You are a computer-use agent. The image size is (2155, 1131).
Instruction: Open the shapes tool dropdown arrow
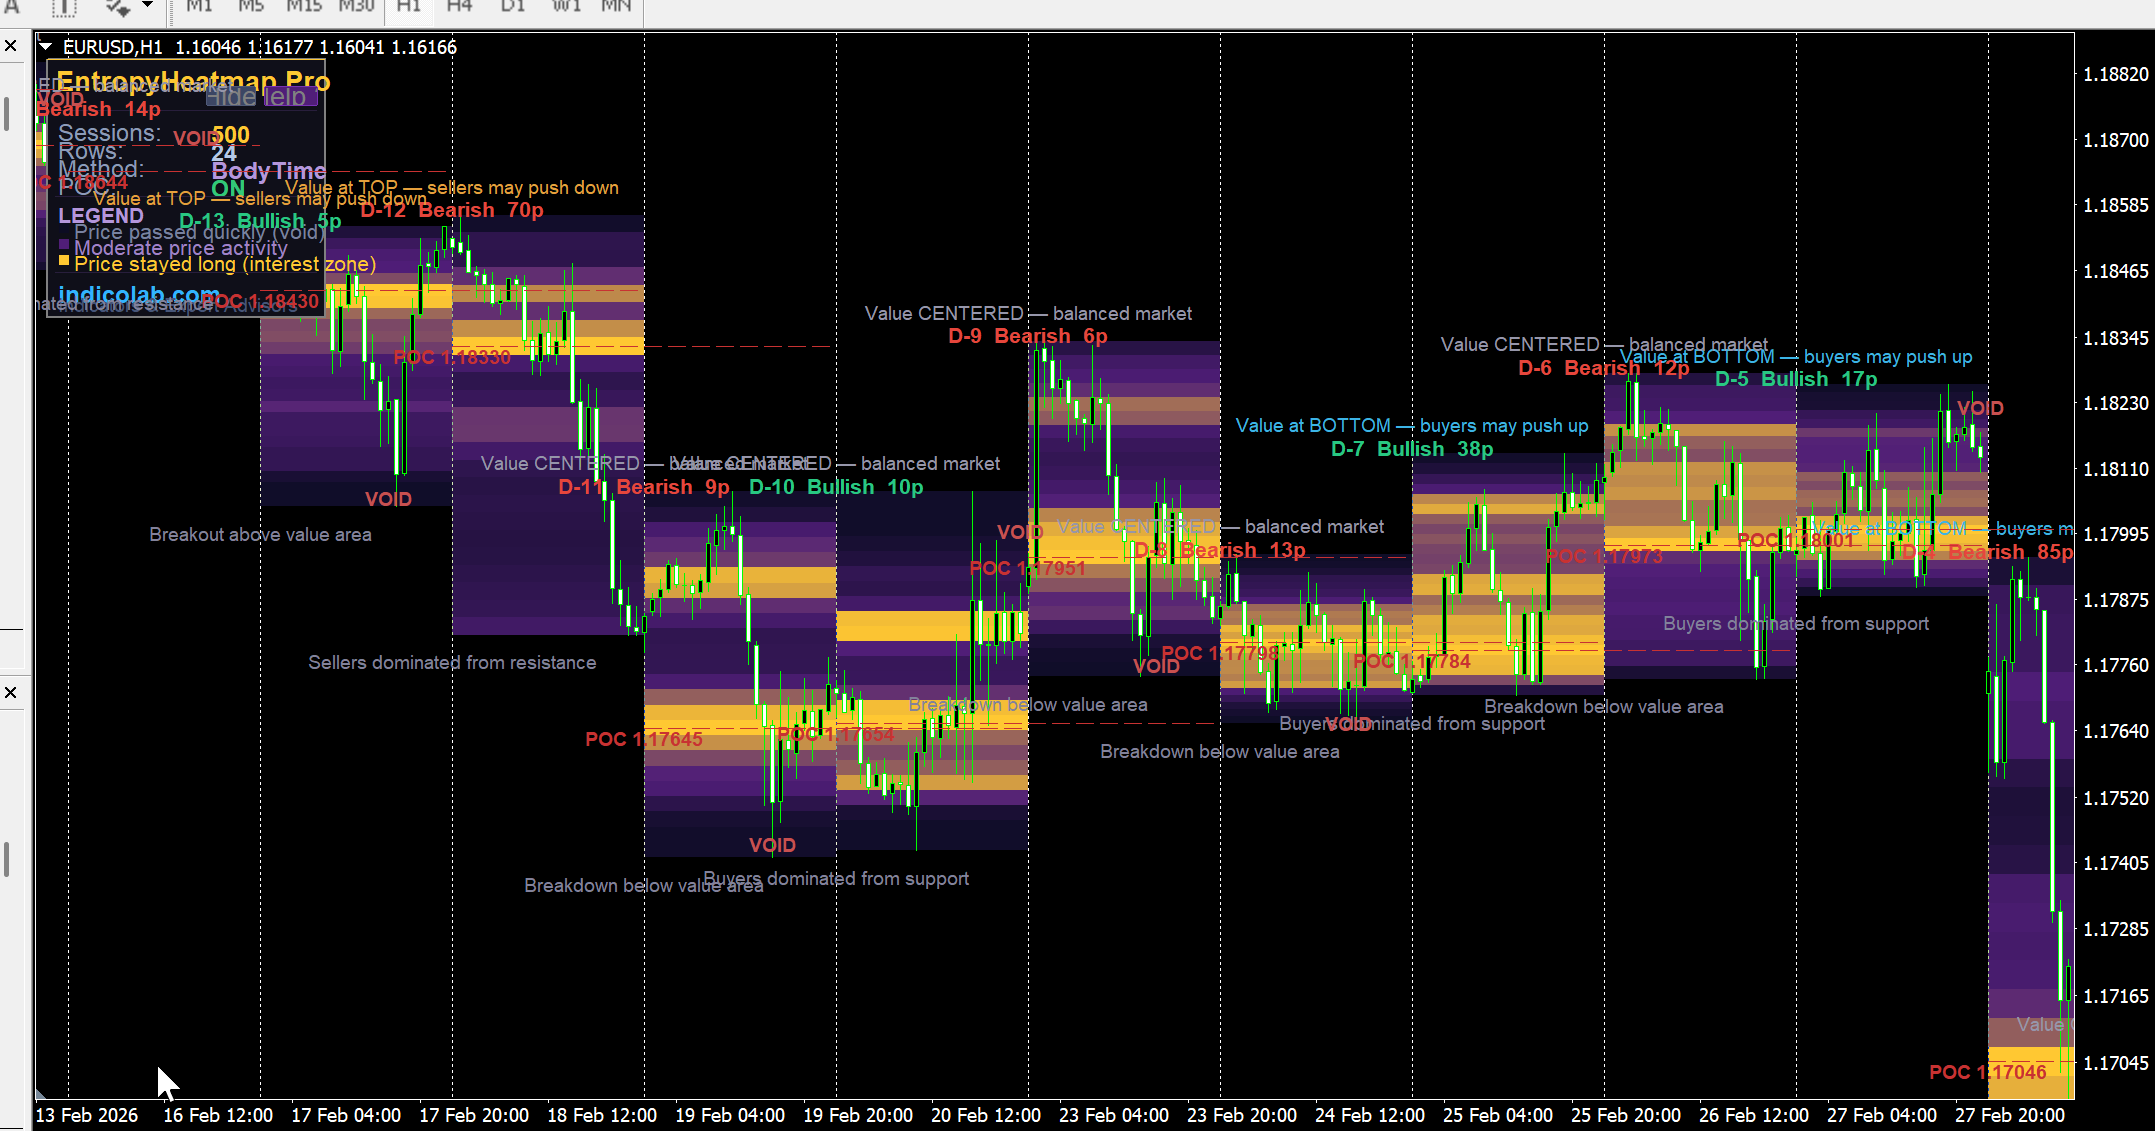pos(147,6)
